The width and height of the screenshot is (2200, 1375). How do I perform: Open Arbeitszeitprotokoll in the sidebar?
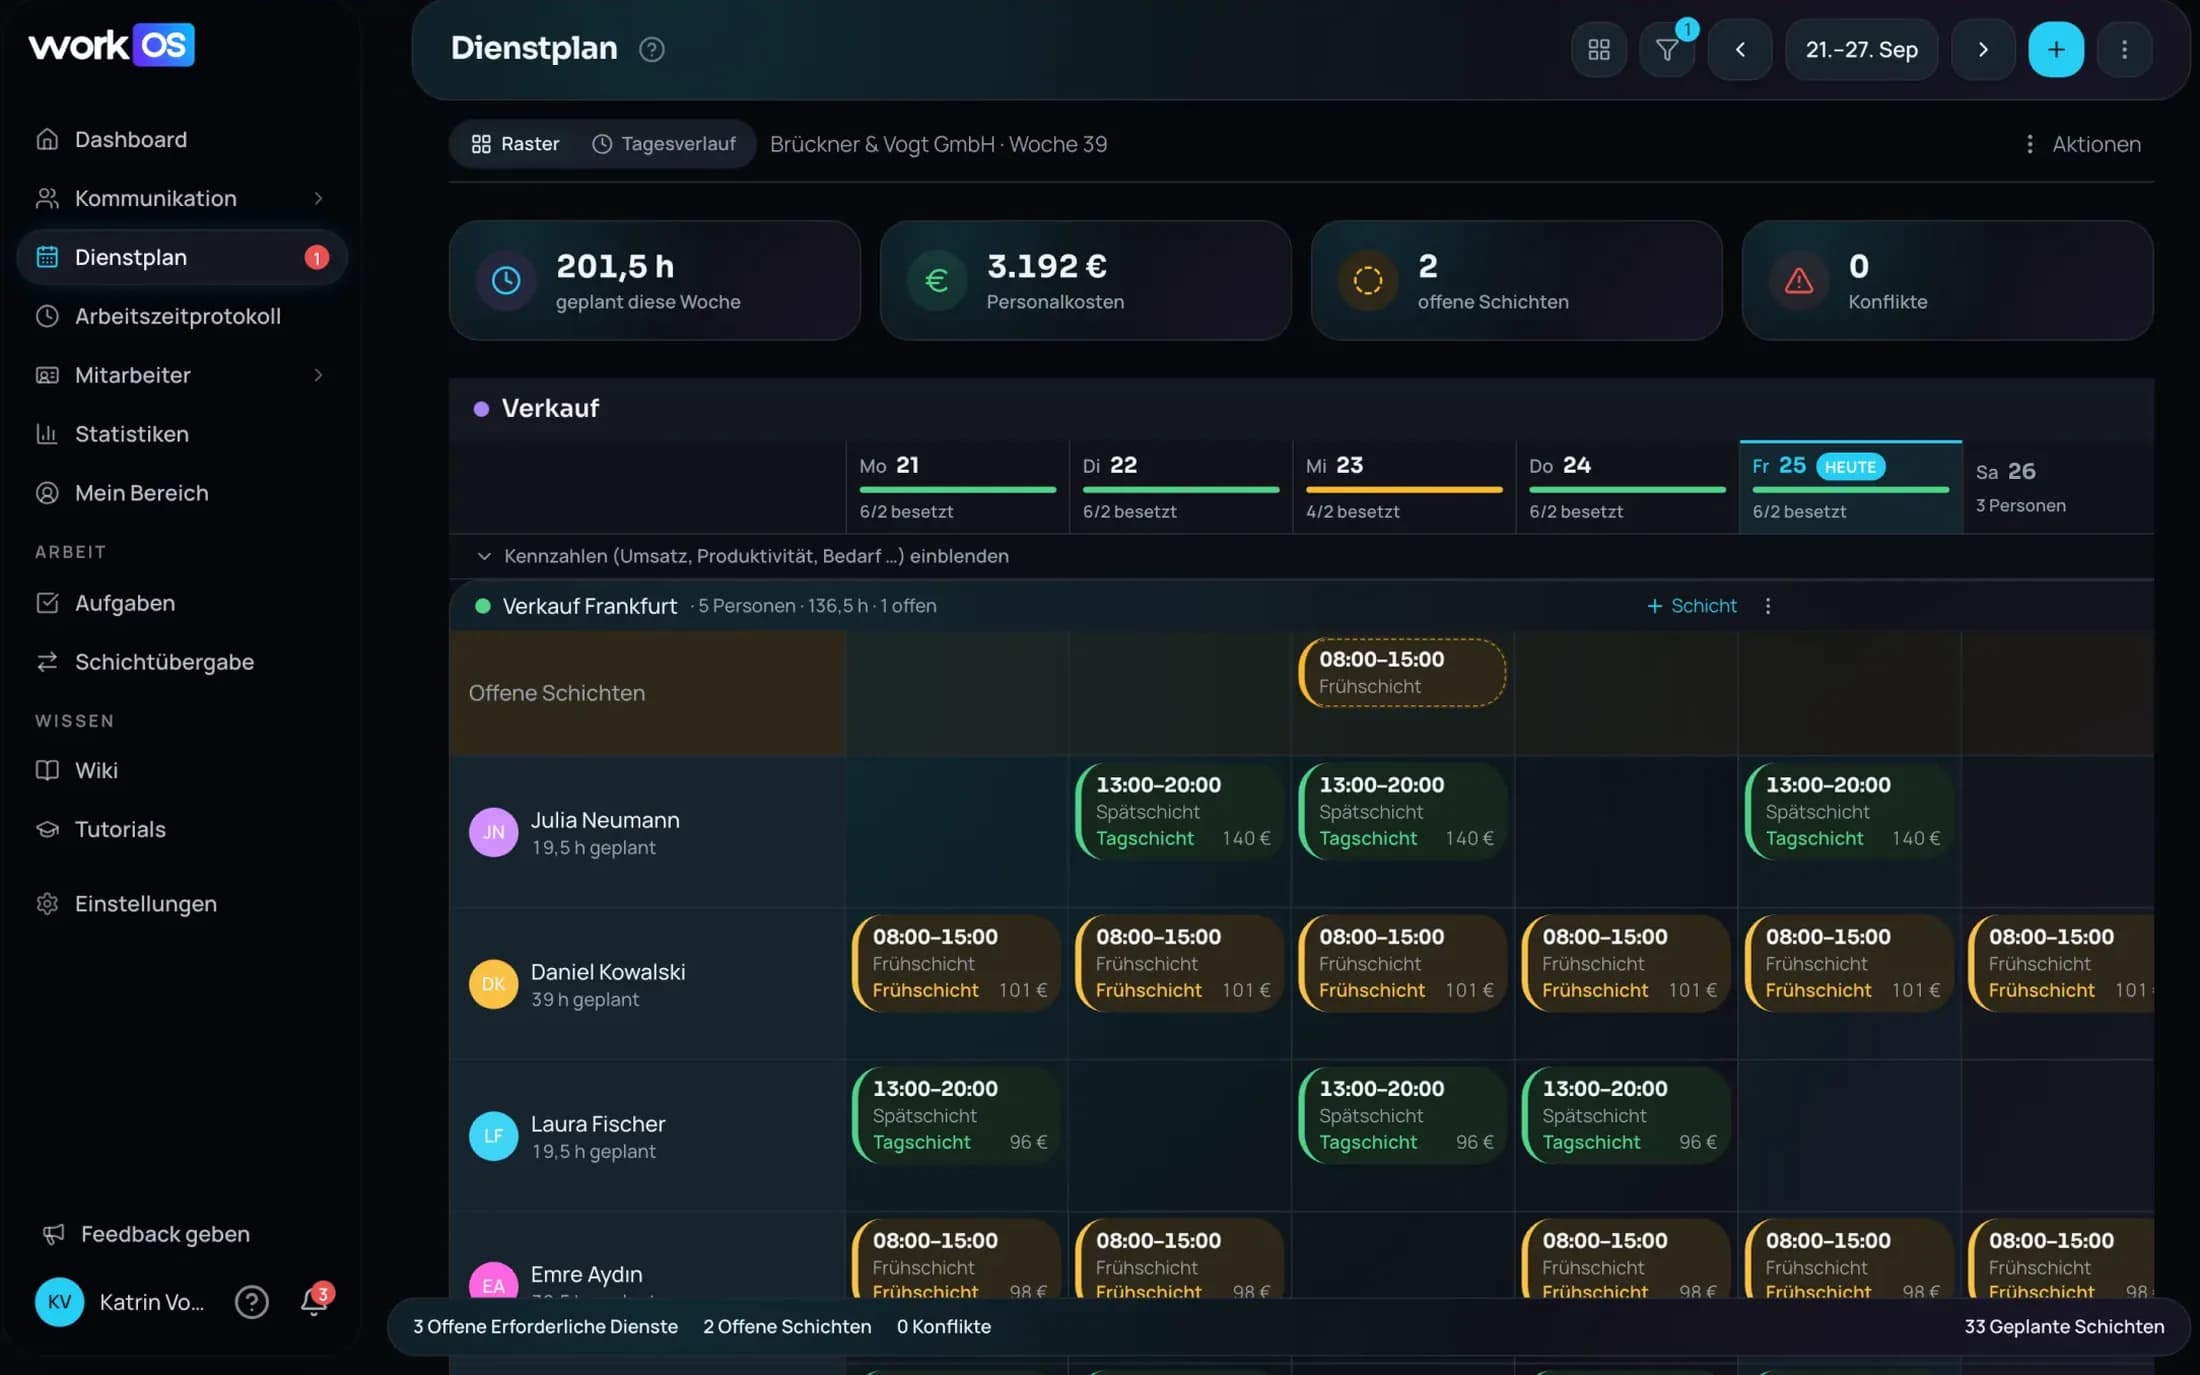[181, 316]
